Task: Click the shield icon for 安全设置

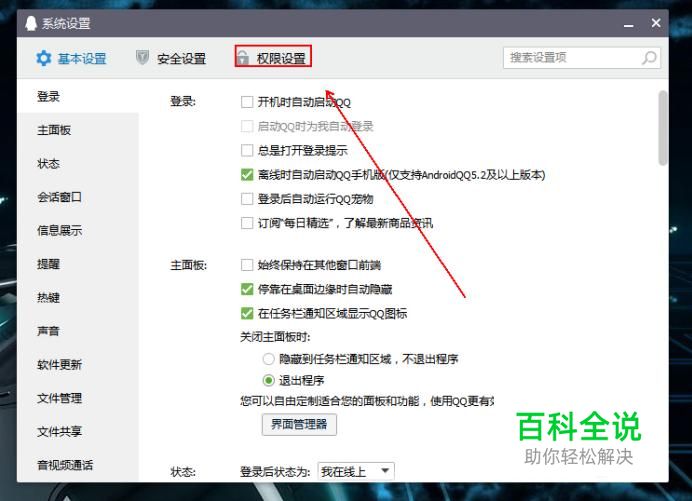Action: [142, 57]
